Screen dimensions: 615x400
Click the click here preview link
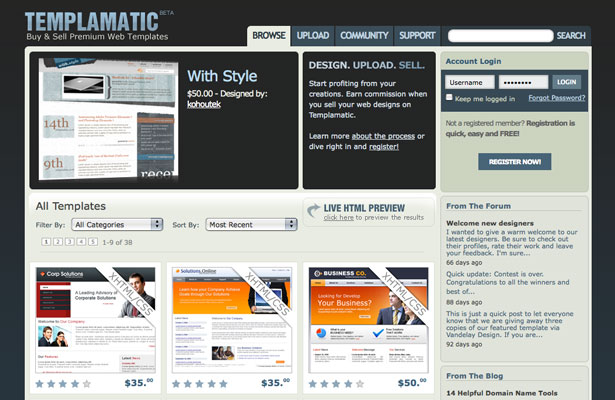[x=338, y=218]
